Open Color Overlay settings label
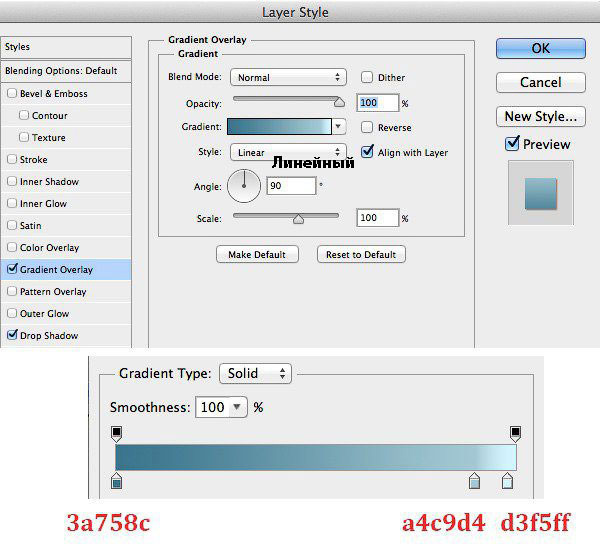The width and height of the screenshot is (600, 554). point(49,248)
